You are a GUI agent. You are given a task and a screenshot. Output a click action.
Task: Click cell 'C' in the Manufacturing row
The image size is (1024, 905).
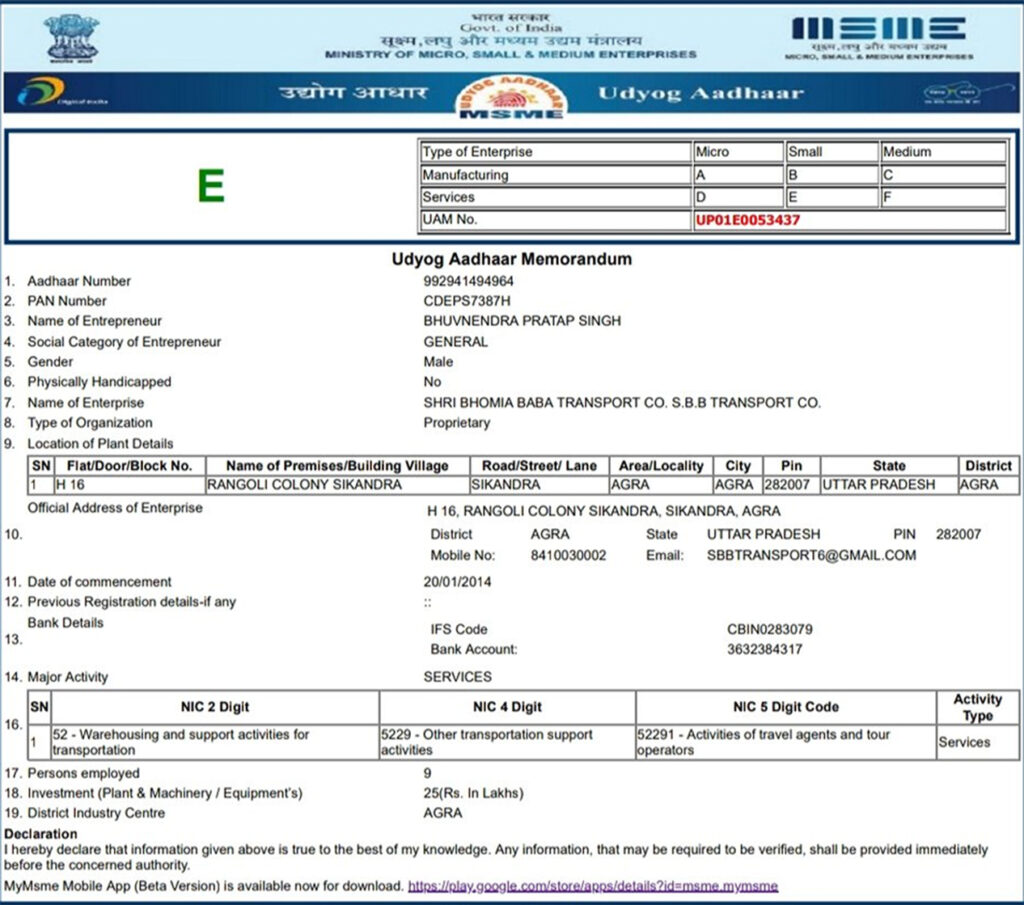tap(943, 175)
